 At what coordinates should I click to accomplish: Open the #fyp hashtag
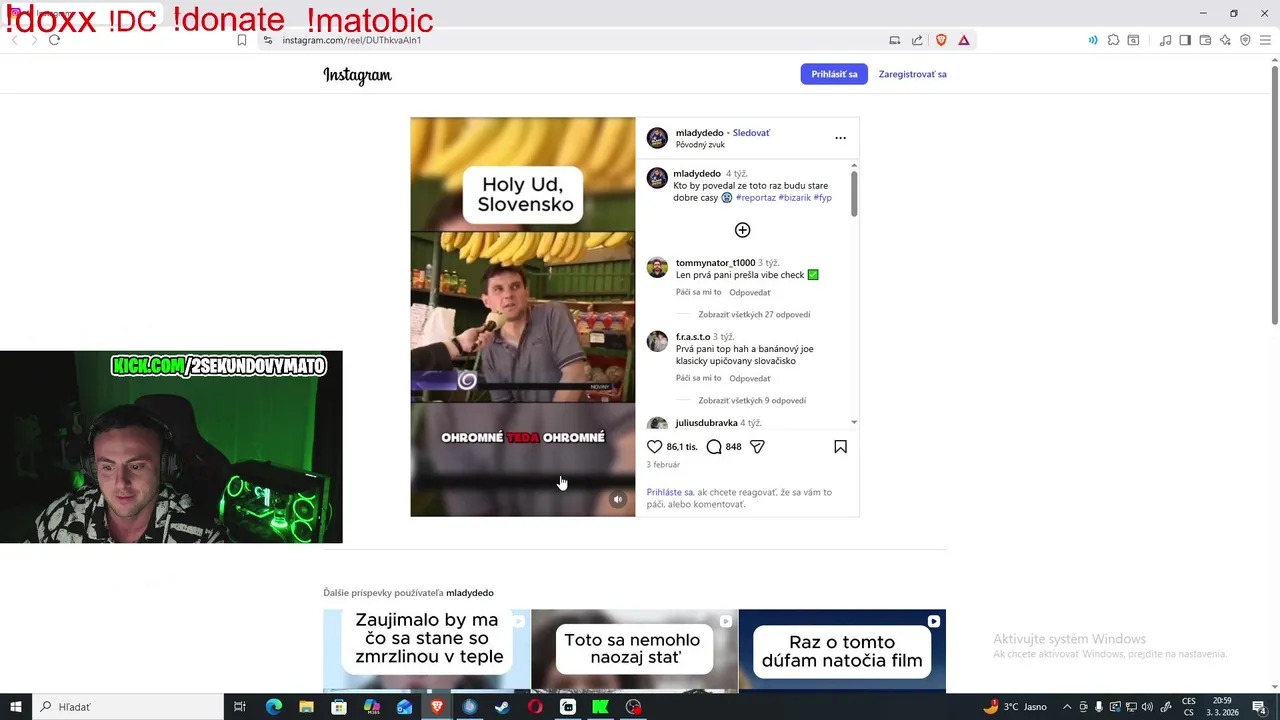822,198
